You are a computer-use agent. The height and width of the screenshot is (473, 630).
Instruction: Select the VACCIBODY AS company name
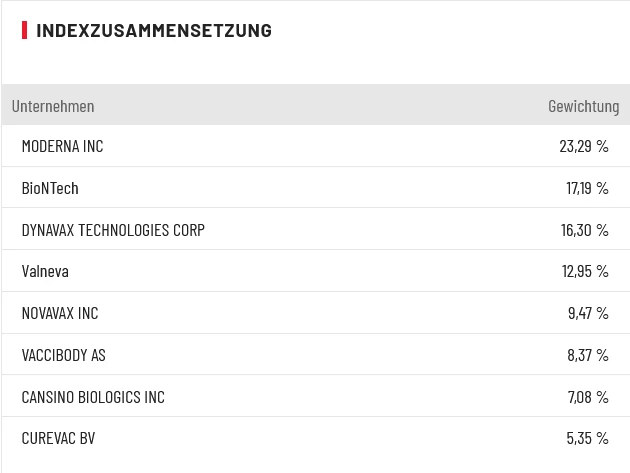(63, 355)
